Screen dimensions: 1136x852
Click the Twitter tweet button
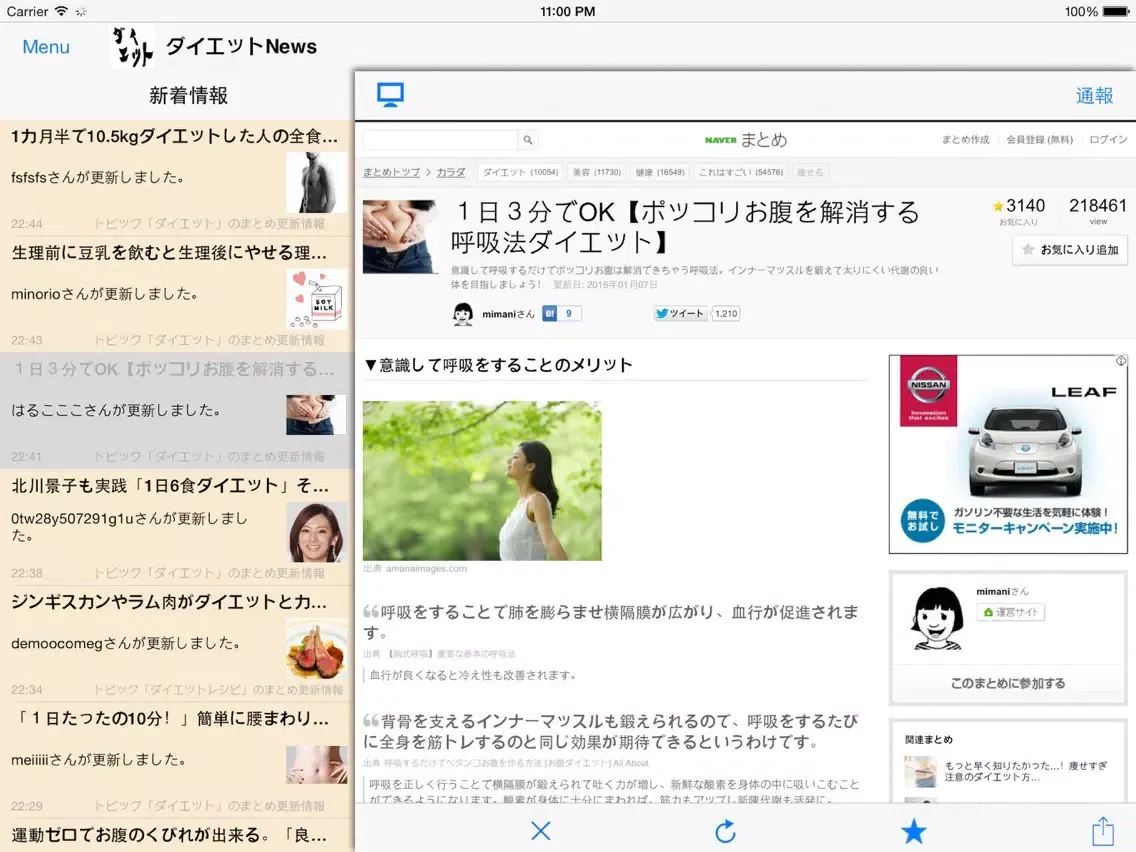click(x=680, y=313)
